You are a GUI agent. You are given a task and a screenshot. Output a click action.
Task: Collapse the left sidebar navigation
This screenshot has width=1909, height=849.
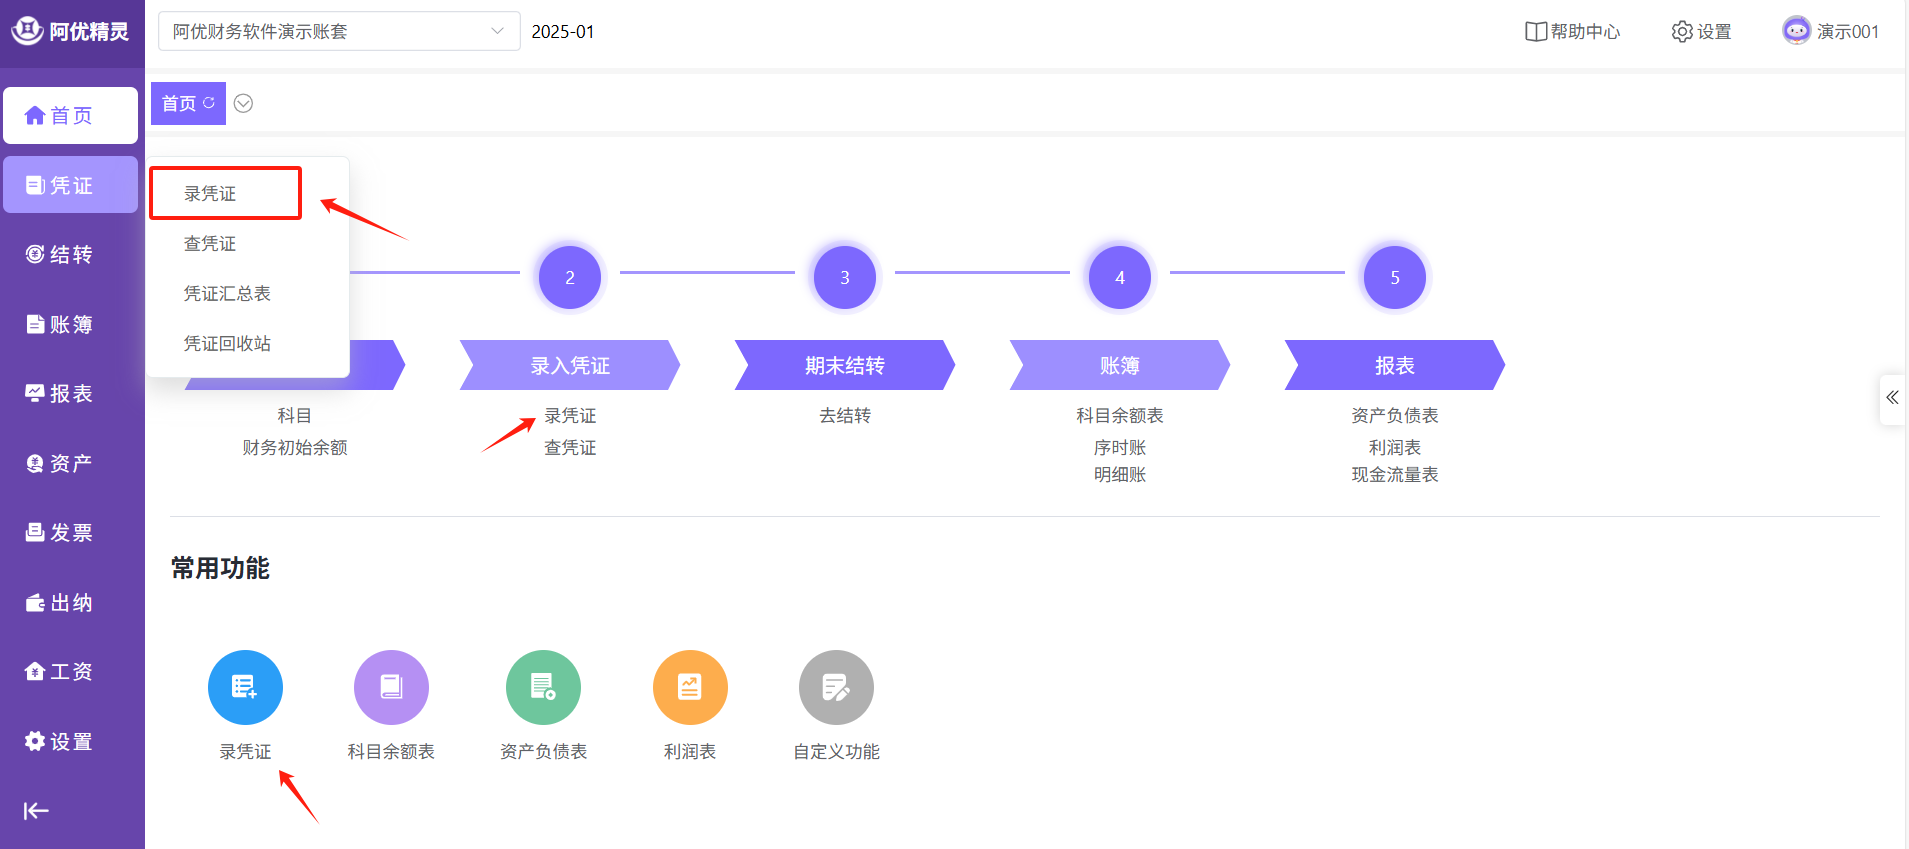[x=36, y=811]
